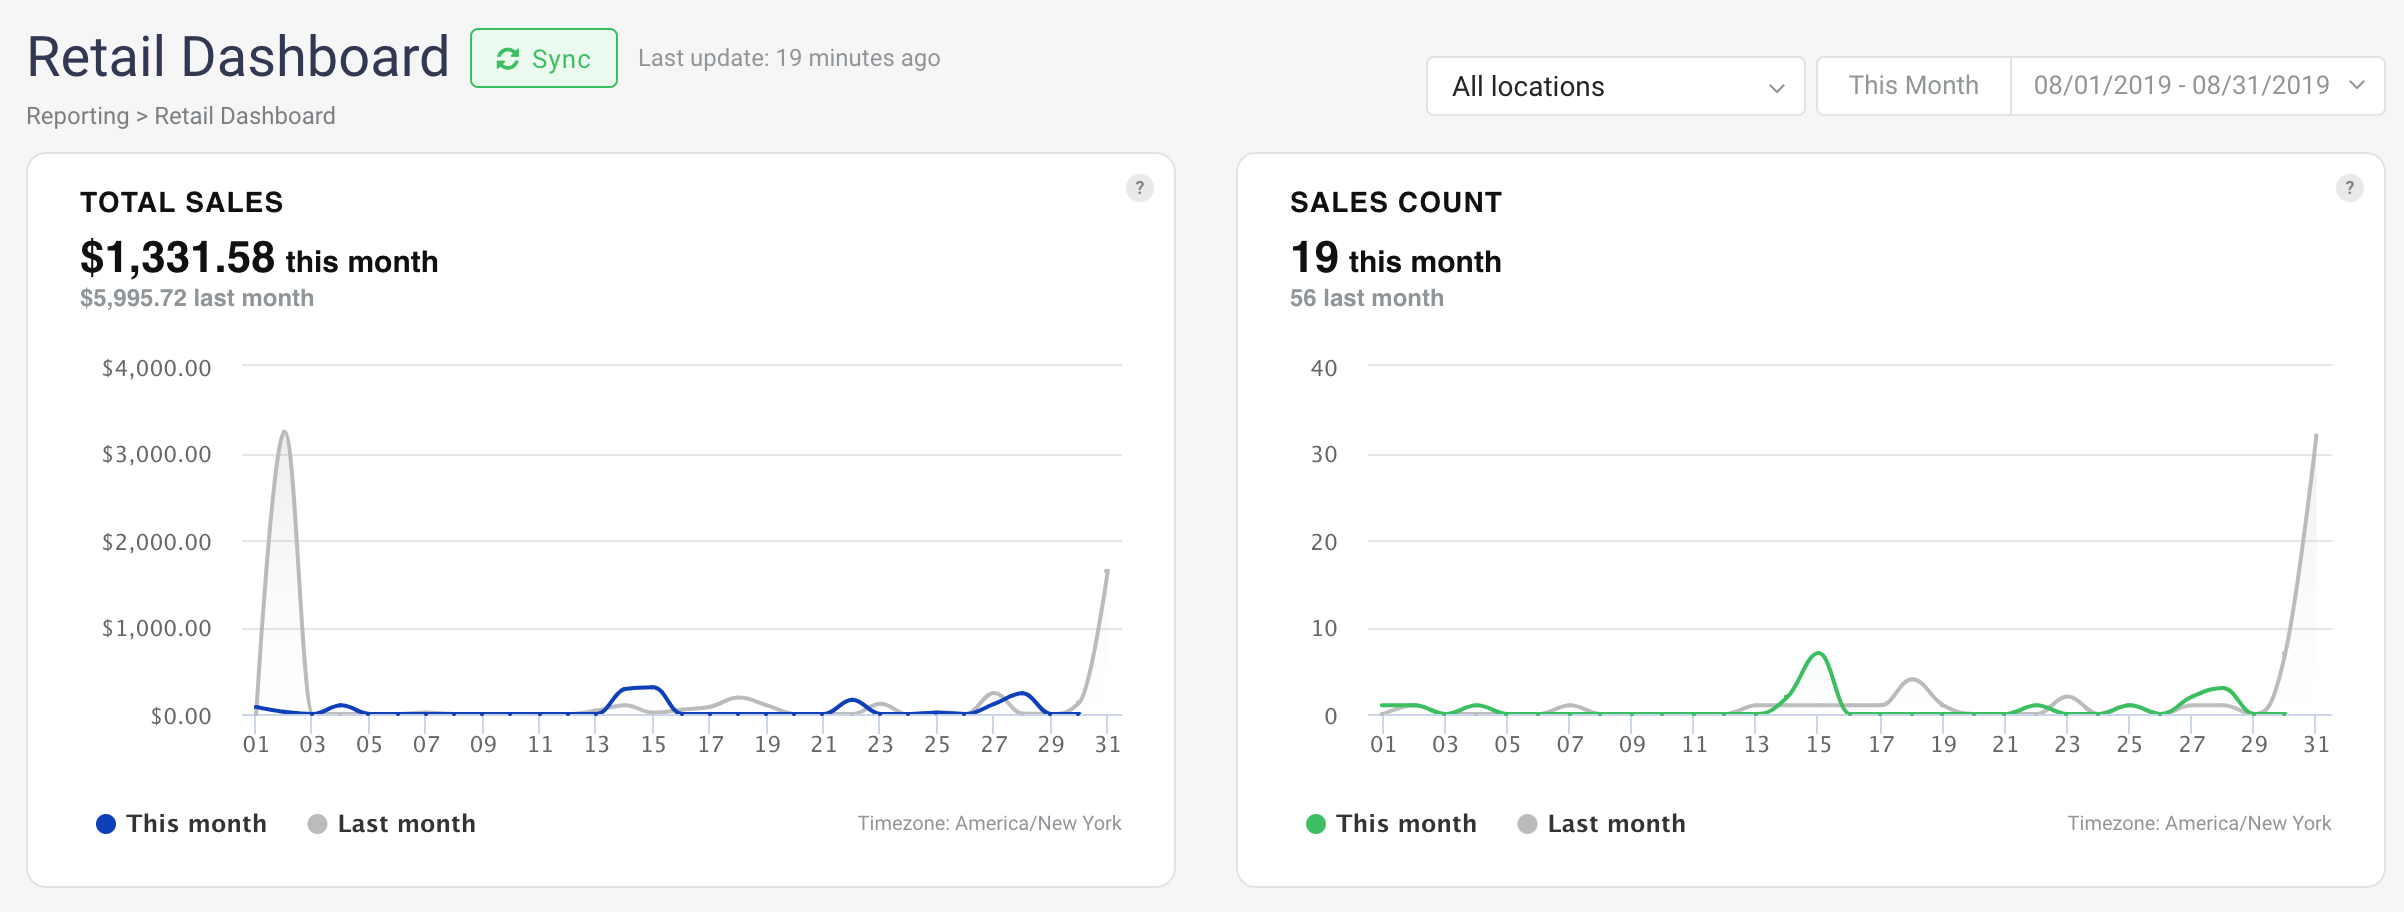
Task: Click the green Sync button
Action: tap(544, 59)
